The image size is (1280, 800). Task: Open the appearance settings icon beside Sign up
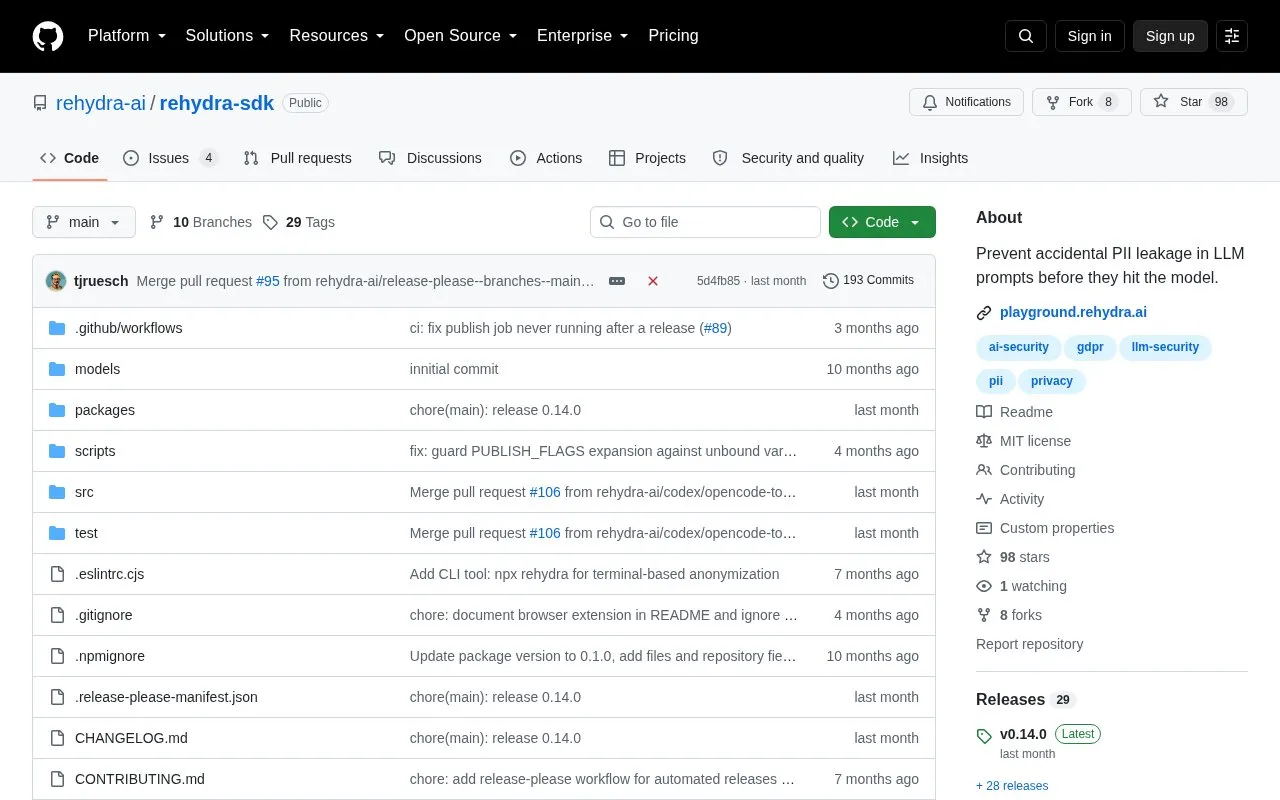(1232, 36)
